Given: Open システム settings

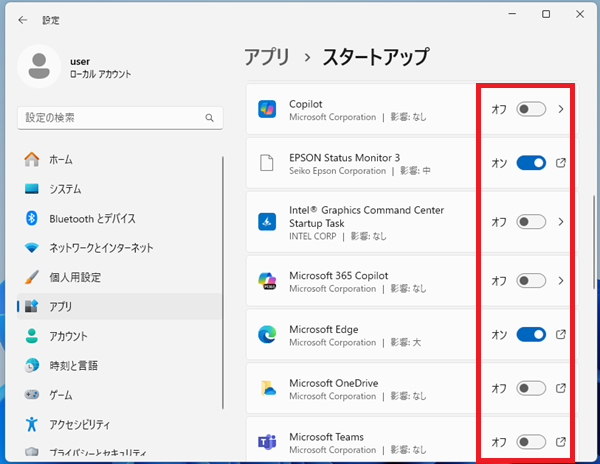Looking at the screenshot, I should point(119,189).
